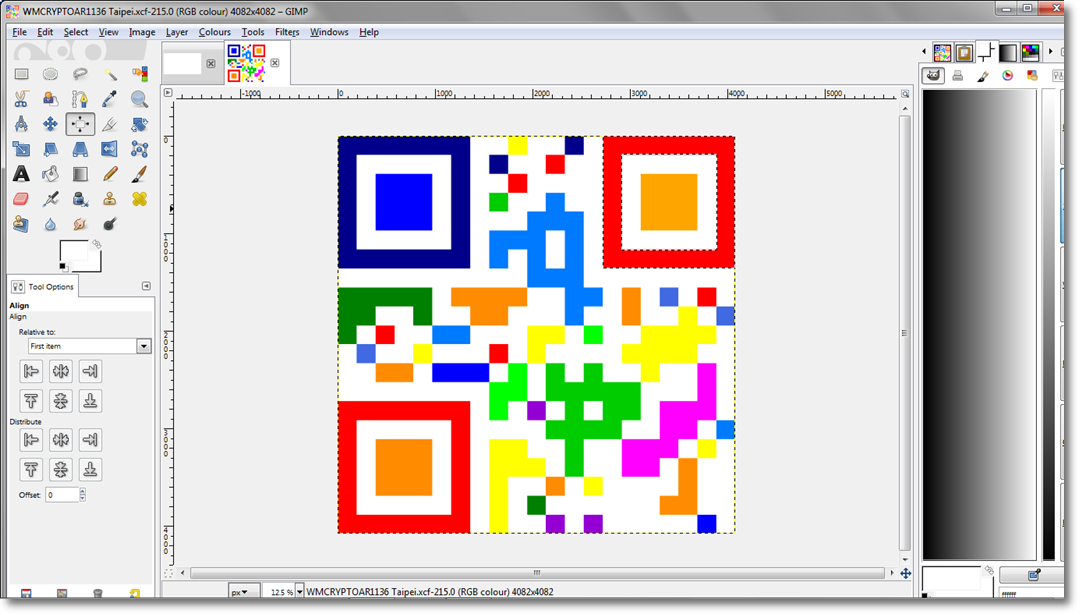
Task: Select the Colour Picker eyedropper tool
Action: coord(110,99)
